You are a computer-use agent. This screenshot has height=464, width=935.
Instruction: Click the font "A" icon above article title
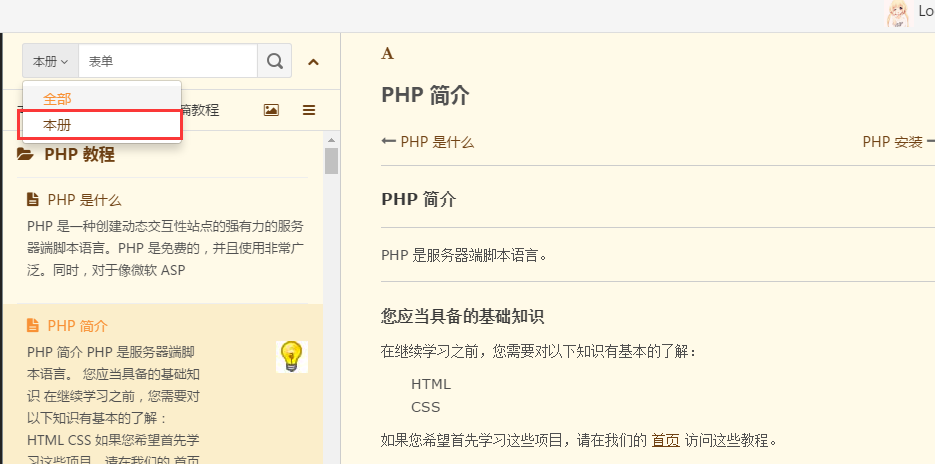(387, 54)
